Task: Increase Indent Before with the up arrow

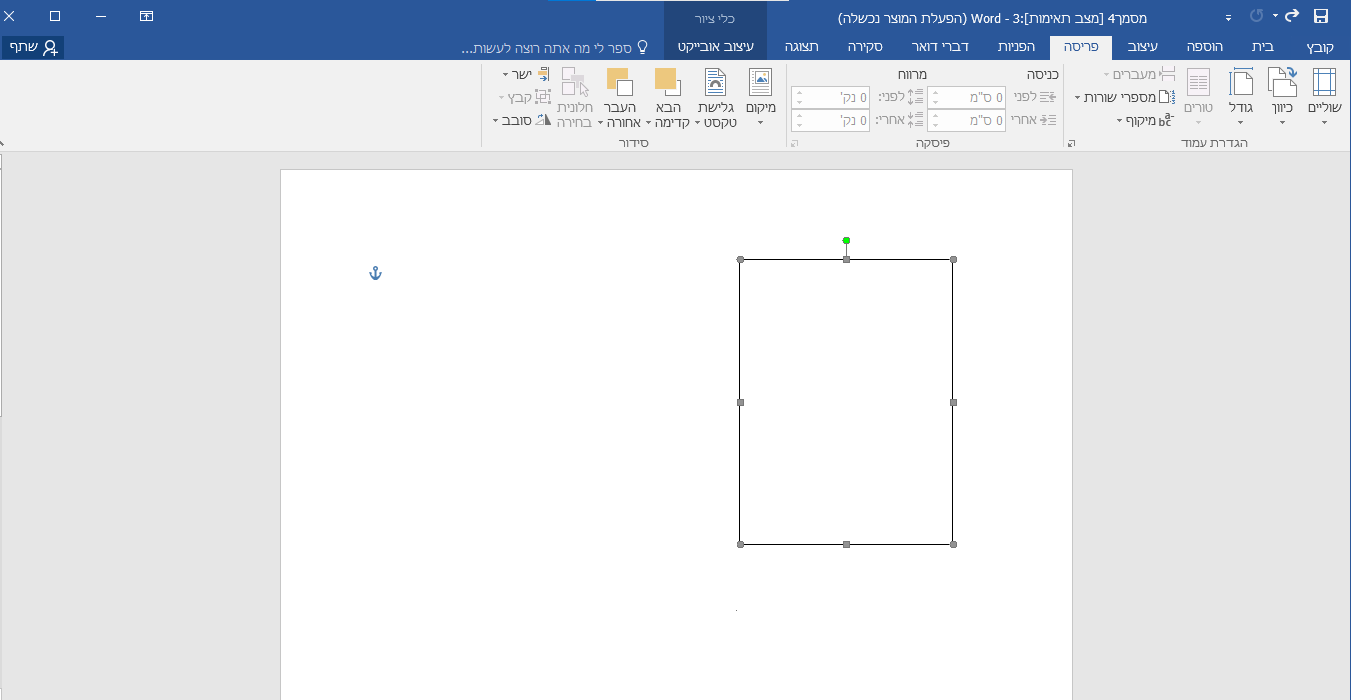Action: (x=934, y=92)
